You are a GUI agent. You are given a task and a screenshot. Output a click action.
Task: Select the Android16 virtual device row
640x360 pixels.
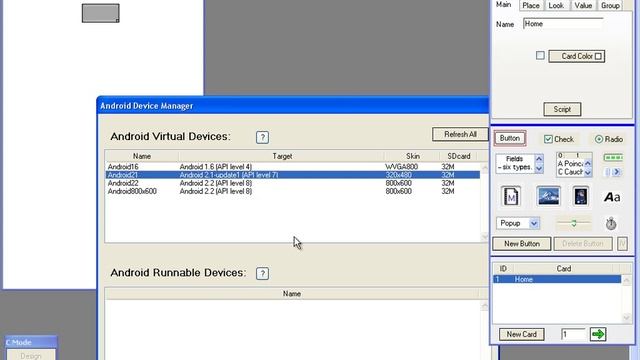[292, 167]
